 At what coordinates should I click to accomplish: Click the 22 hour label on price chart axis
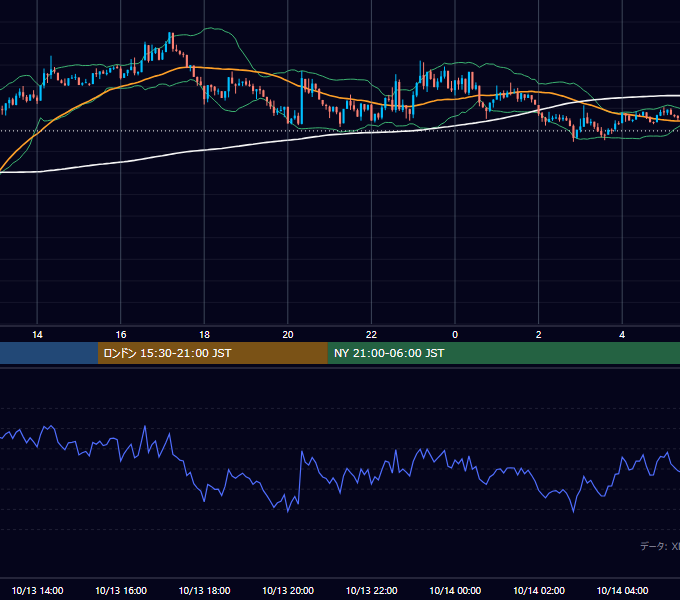tap(371, 335)
